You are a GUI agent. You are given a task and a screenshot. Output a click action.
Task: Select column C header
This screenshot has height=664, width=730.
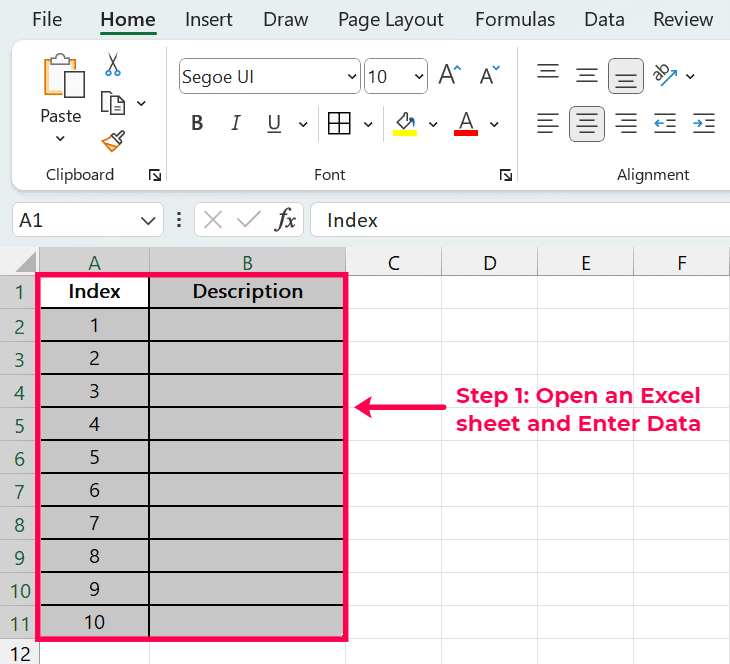point(394,262)
